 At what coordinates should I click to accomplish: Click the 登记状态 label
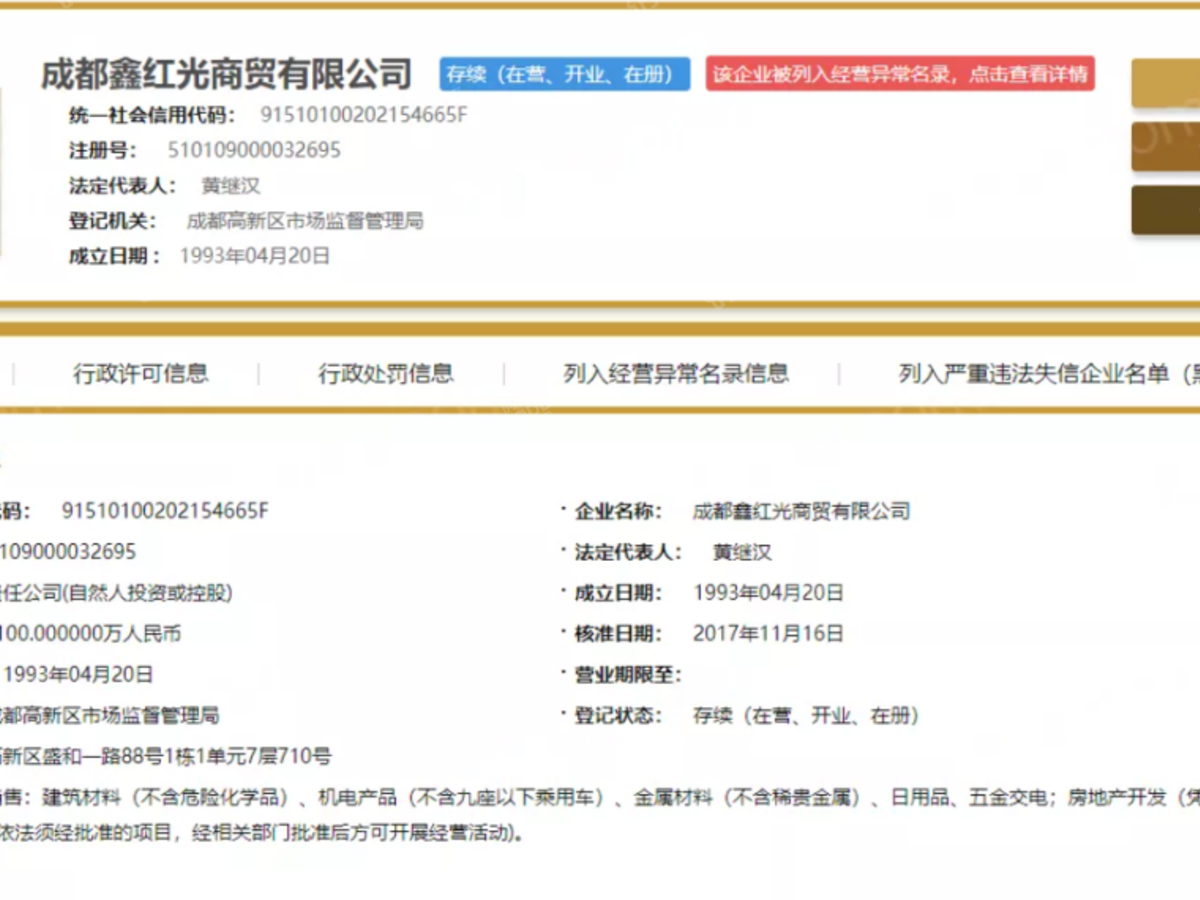pyautogui.click(x=618, y=716)
